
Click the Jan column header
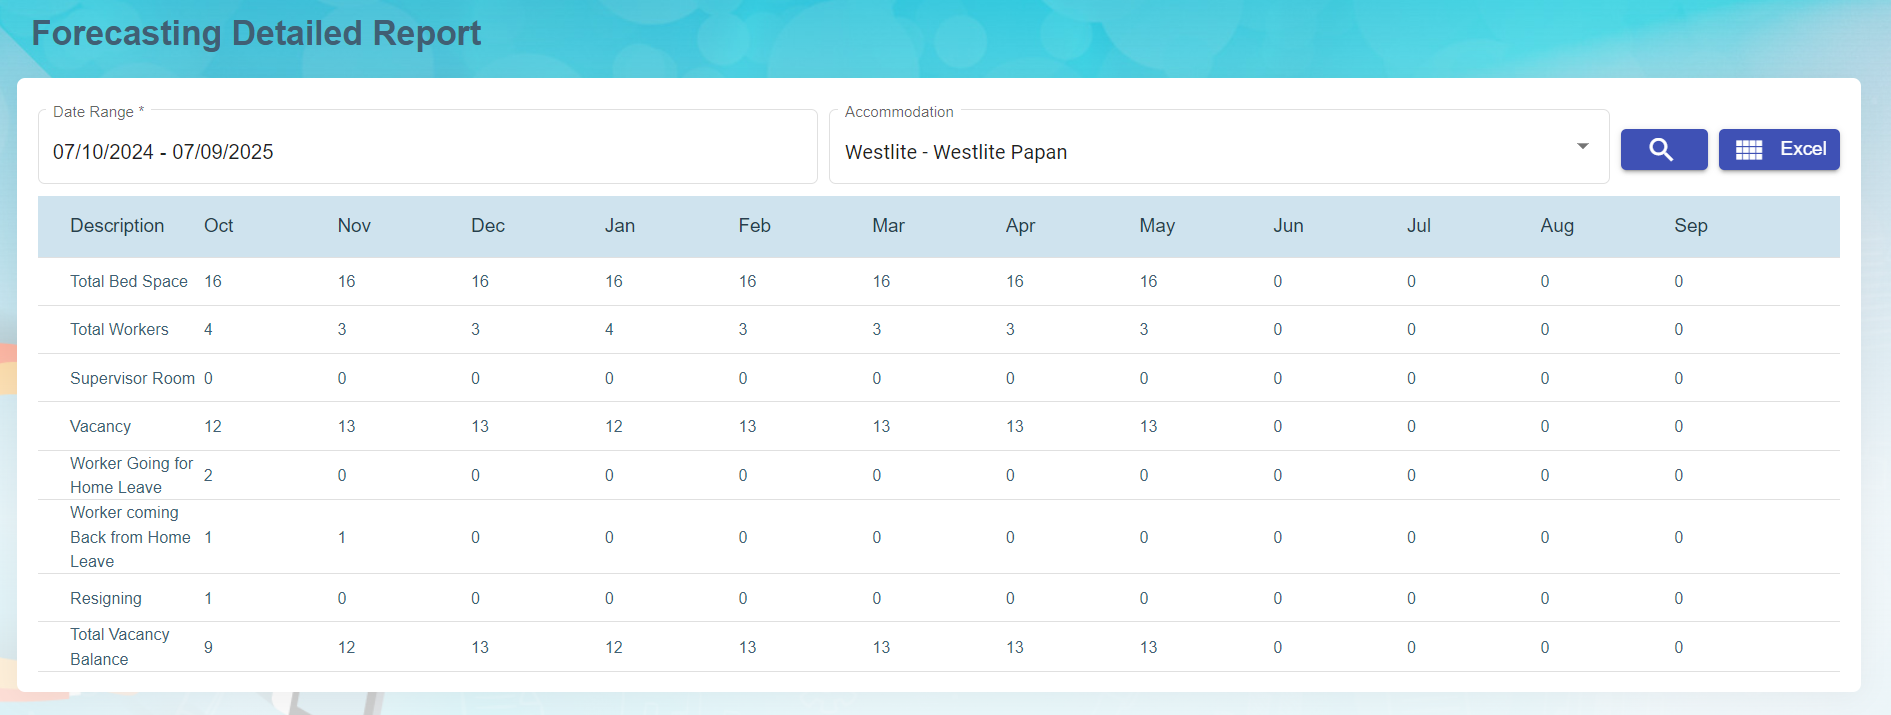(619, 226)
